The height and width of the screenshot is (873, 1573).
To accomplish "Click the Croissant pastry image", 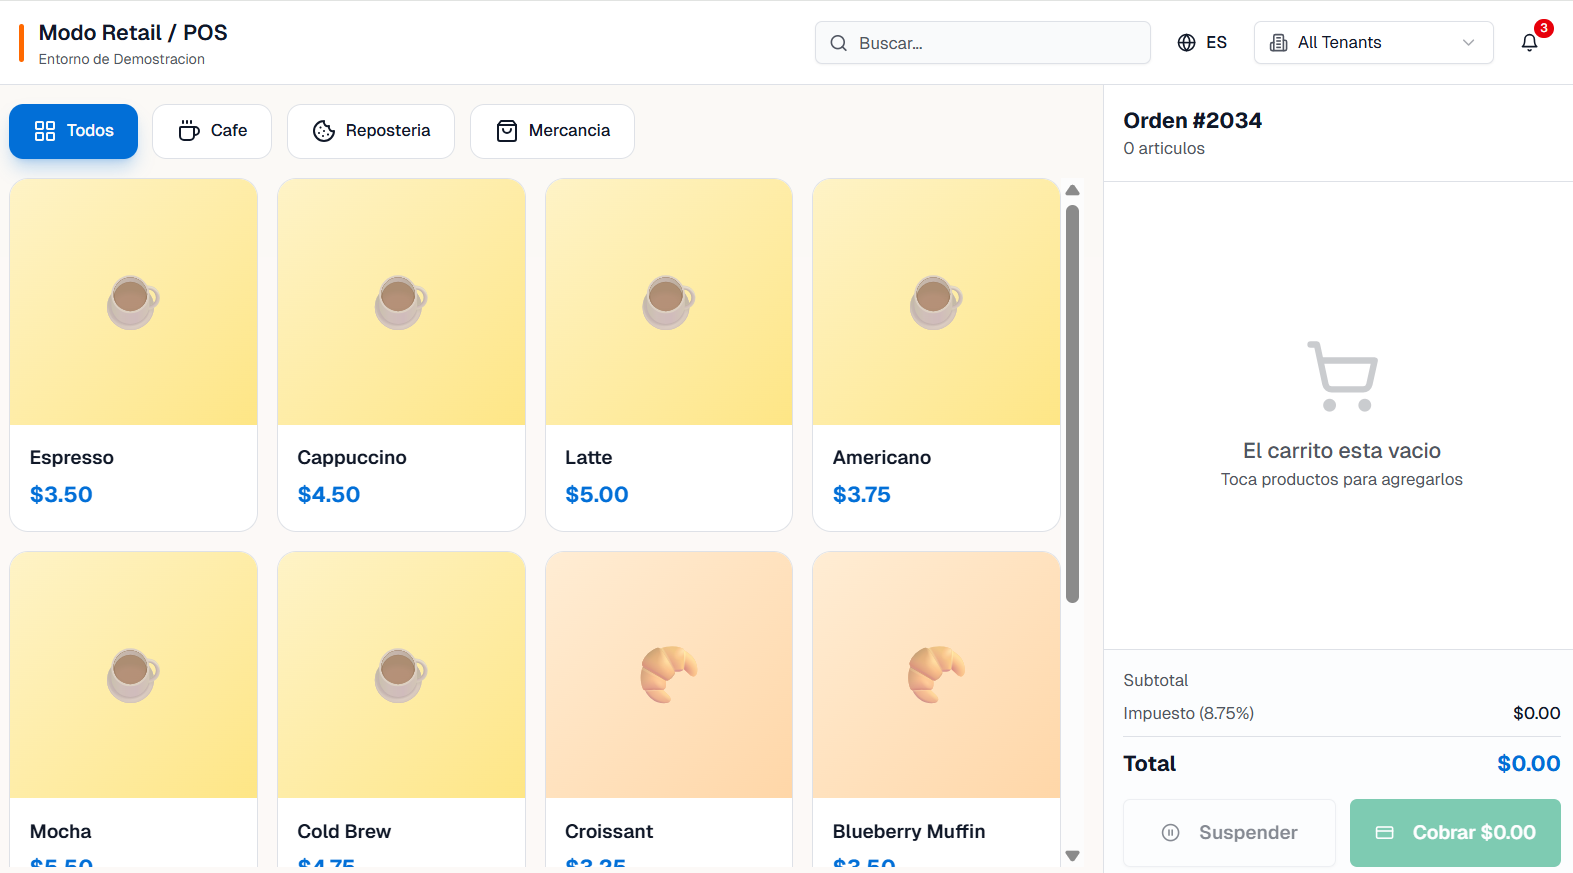I will coord(668,674).
